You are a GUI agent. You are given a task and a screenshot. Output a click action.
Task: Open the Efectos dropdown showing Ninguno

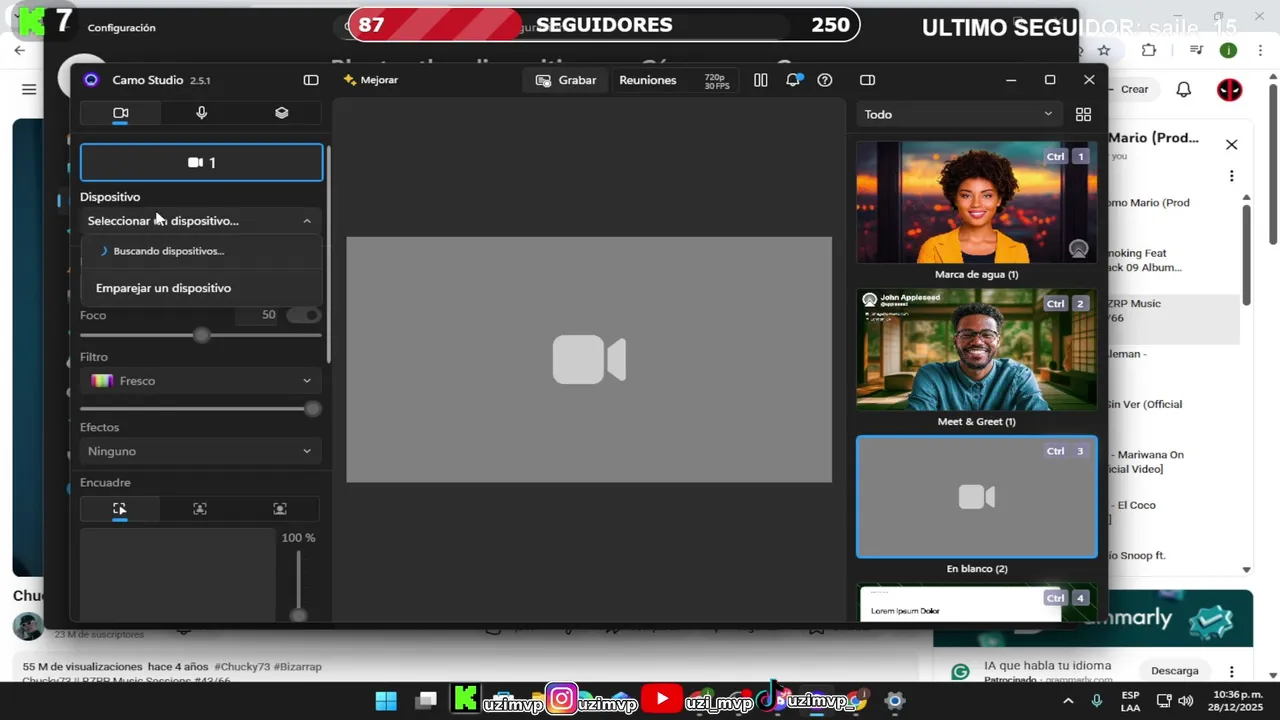tap(200, 451)
